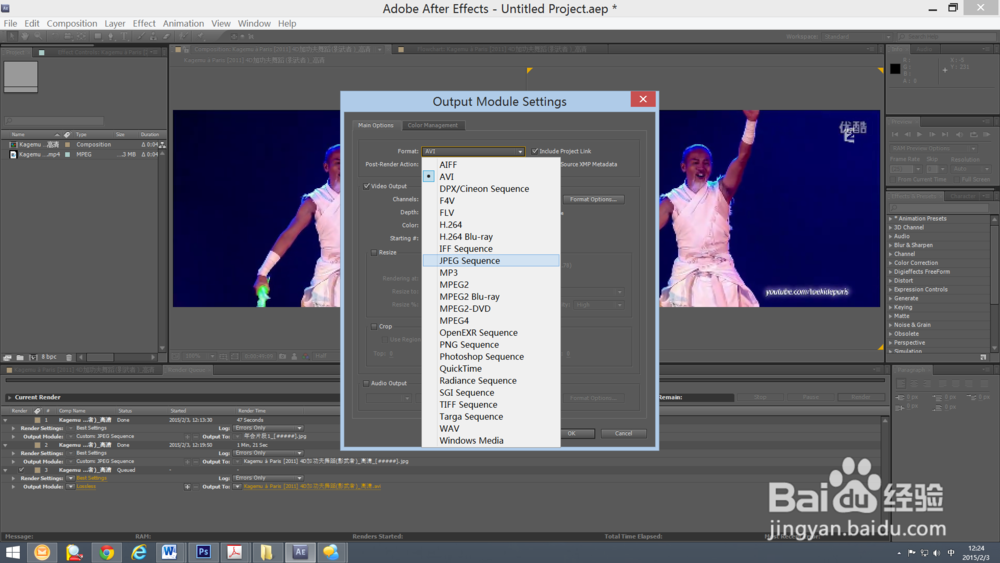Switch to After Effects taskbar icon
This screenshot has height=563, width=1000.
tap(300, 552)
